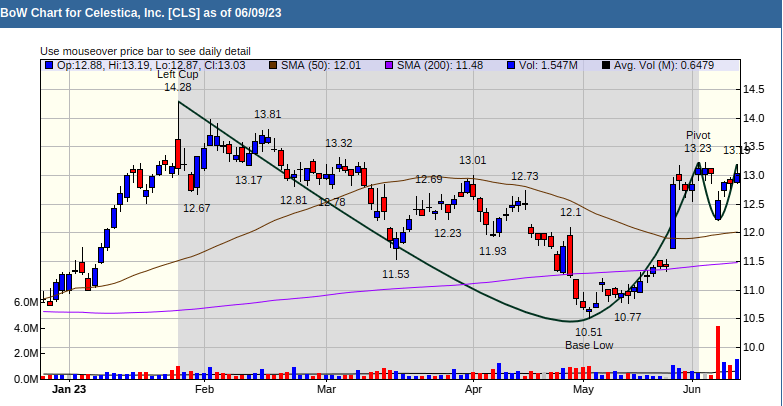Click the tall red candle below 12.1 label
Screen dimensions: 783x406
point(570,255)
